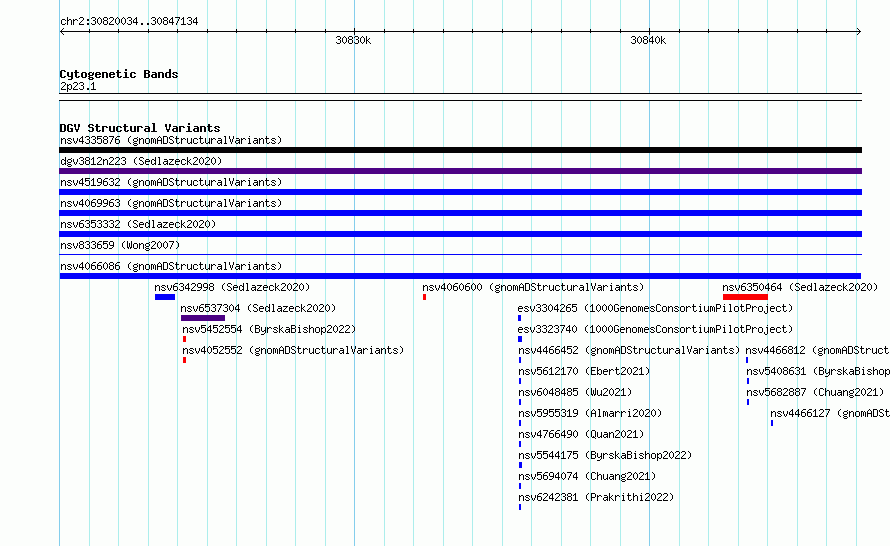Image resolution: width=890 pixels, height=546 pixels.
Task: Click the right arrow of ruler
Action: tap(859, 32)
